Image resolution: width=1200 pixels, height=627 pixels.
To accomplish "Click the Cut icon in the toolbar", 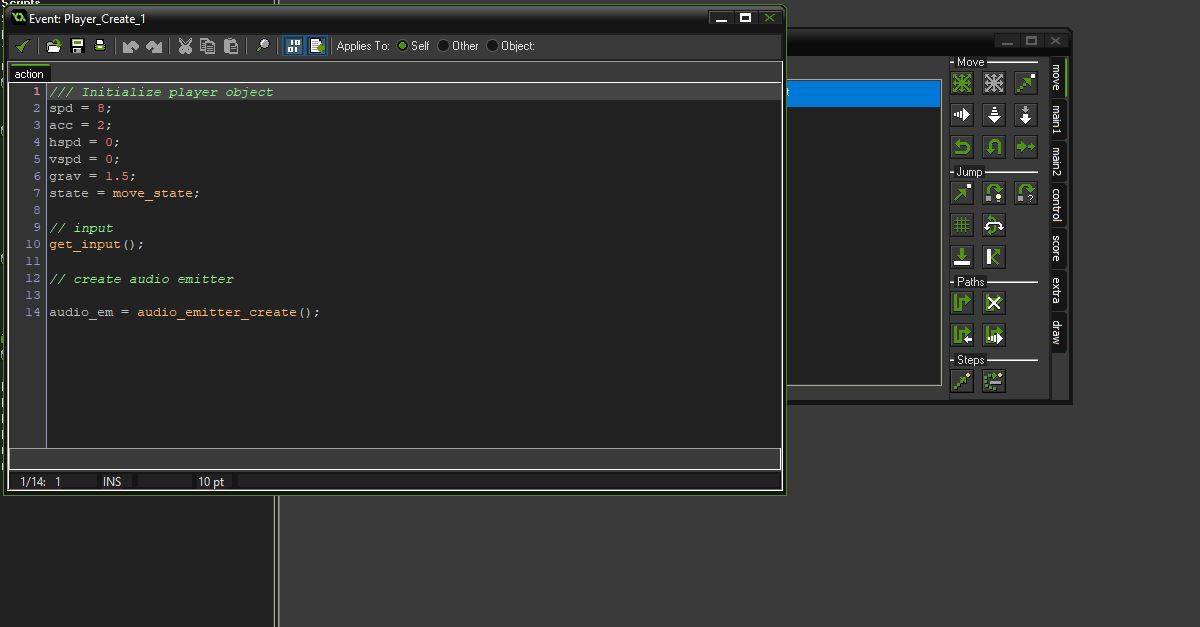I will tap(184, 45).
